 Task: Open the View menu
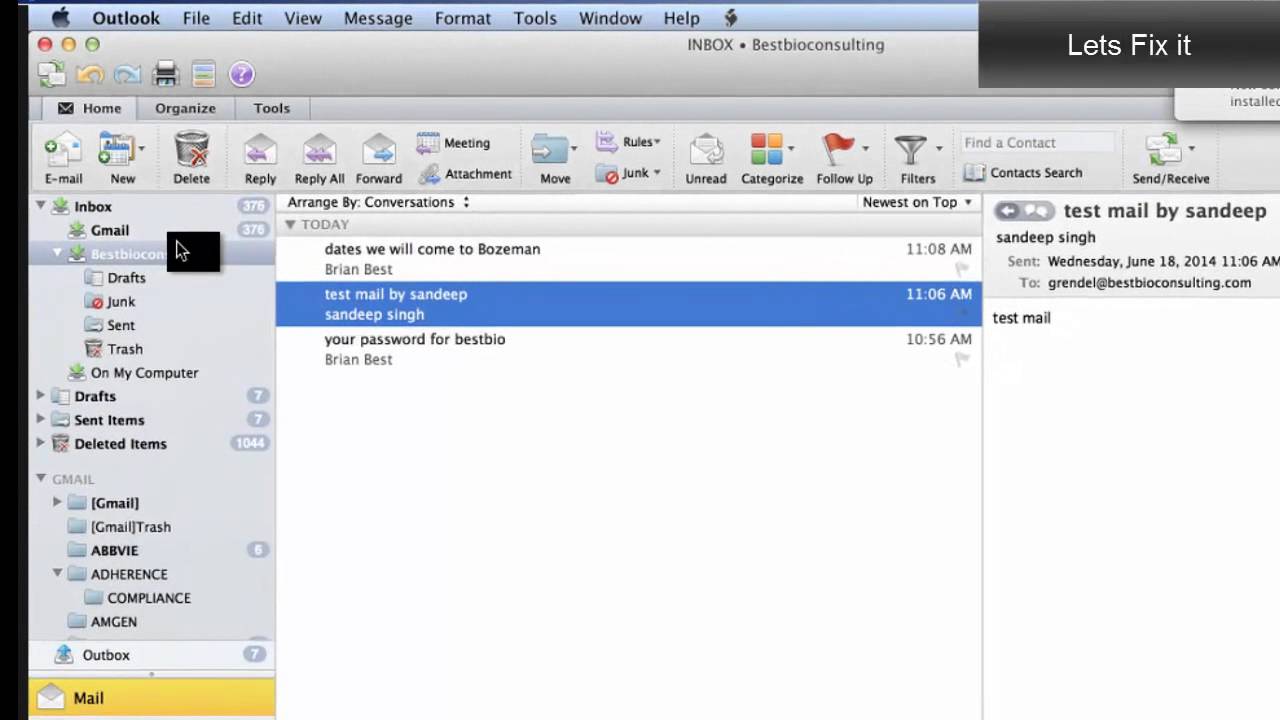[x=302, y=18]
